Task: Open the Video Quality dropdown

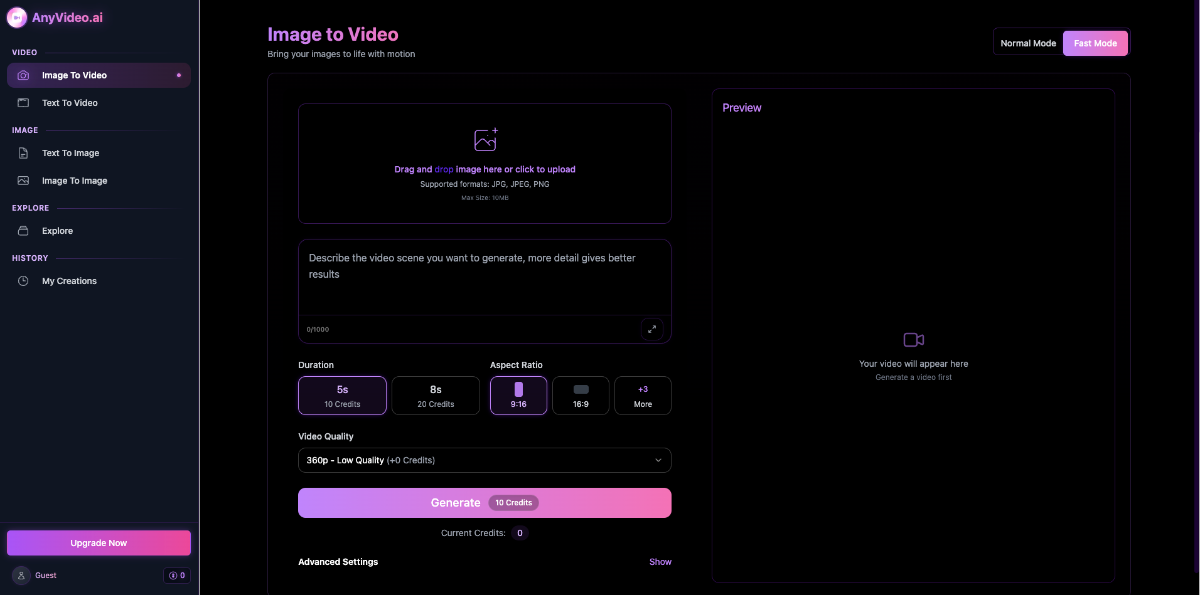Action: [x=484, y=460]
